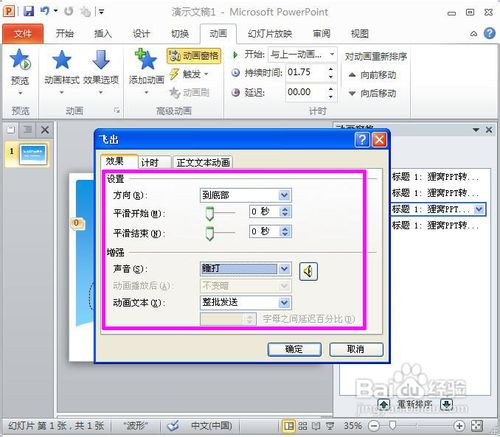Click the OK button in dialog
This screenshot has height=437, width=500.
click(294, 349)
